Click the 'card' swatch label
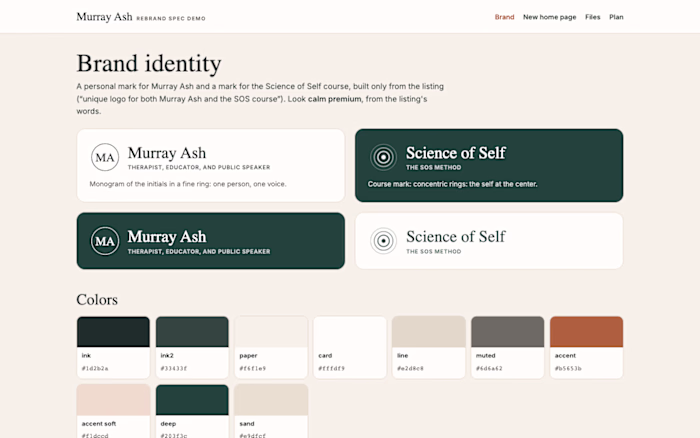 [x=325, y=355]
